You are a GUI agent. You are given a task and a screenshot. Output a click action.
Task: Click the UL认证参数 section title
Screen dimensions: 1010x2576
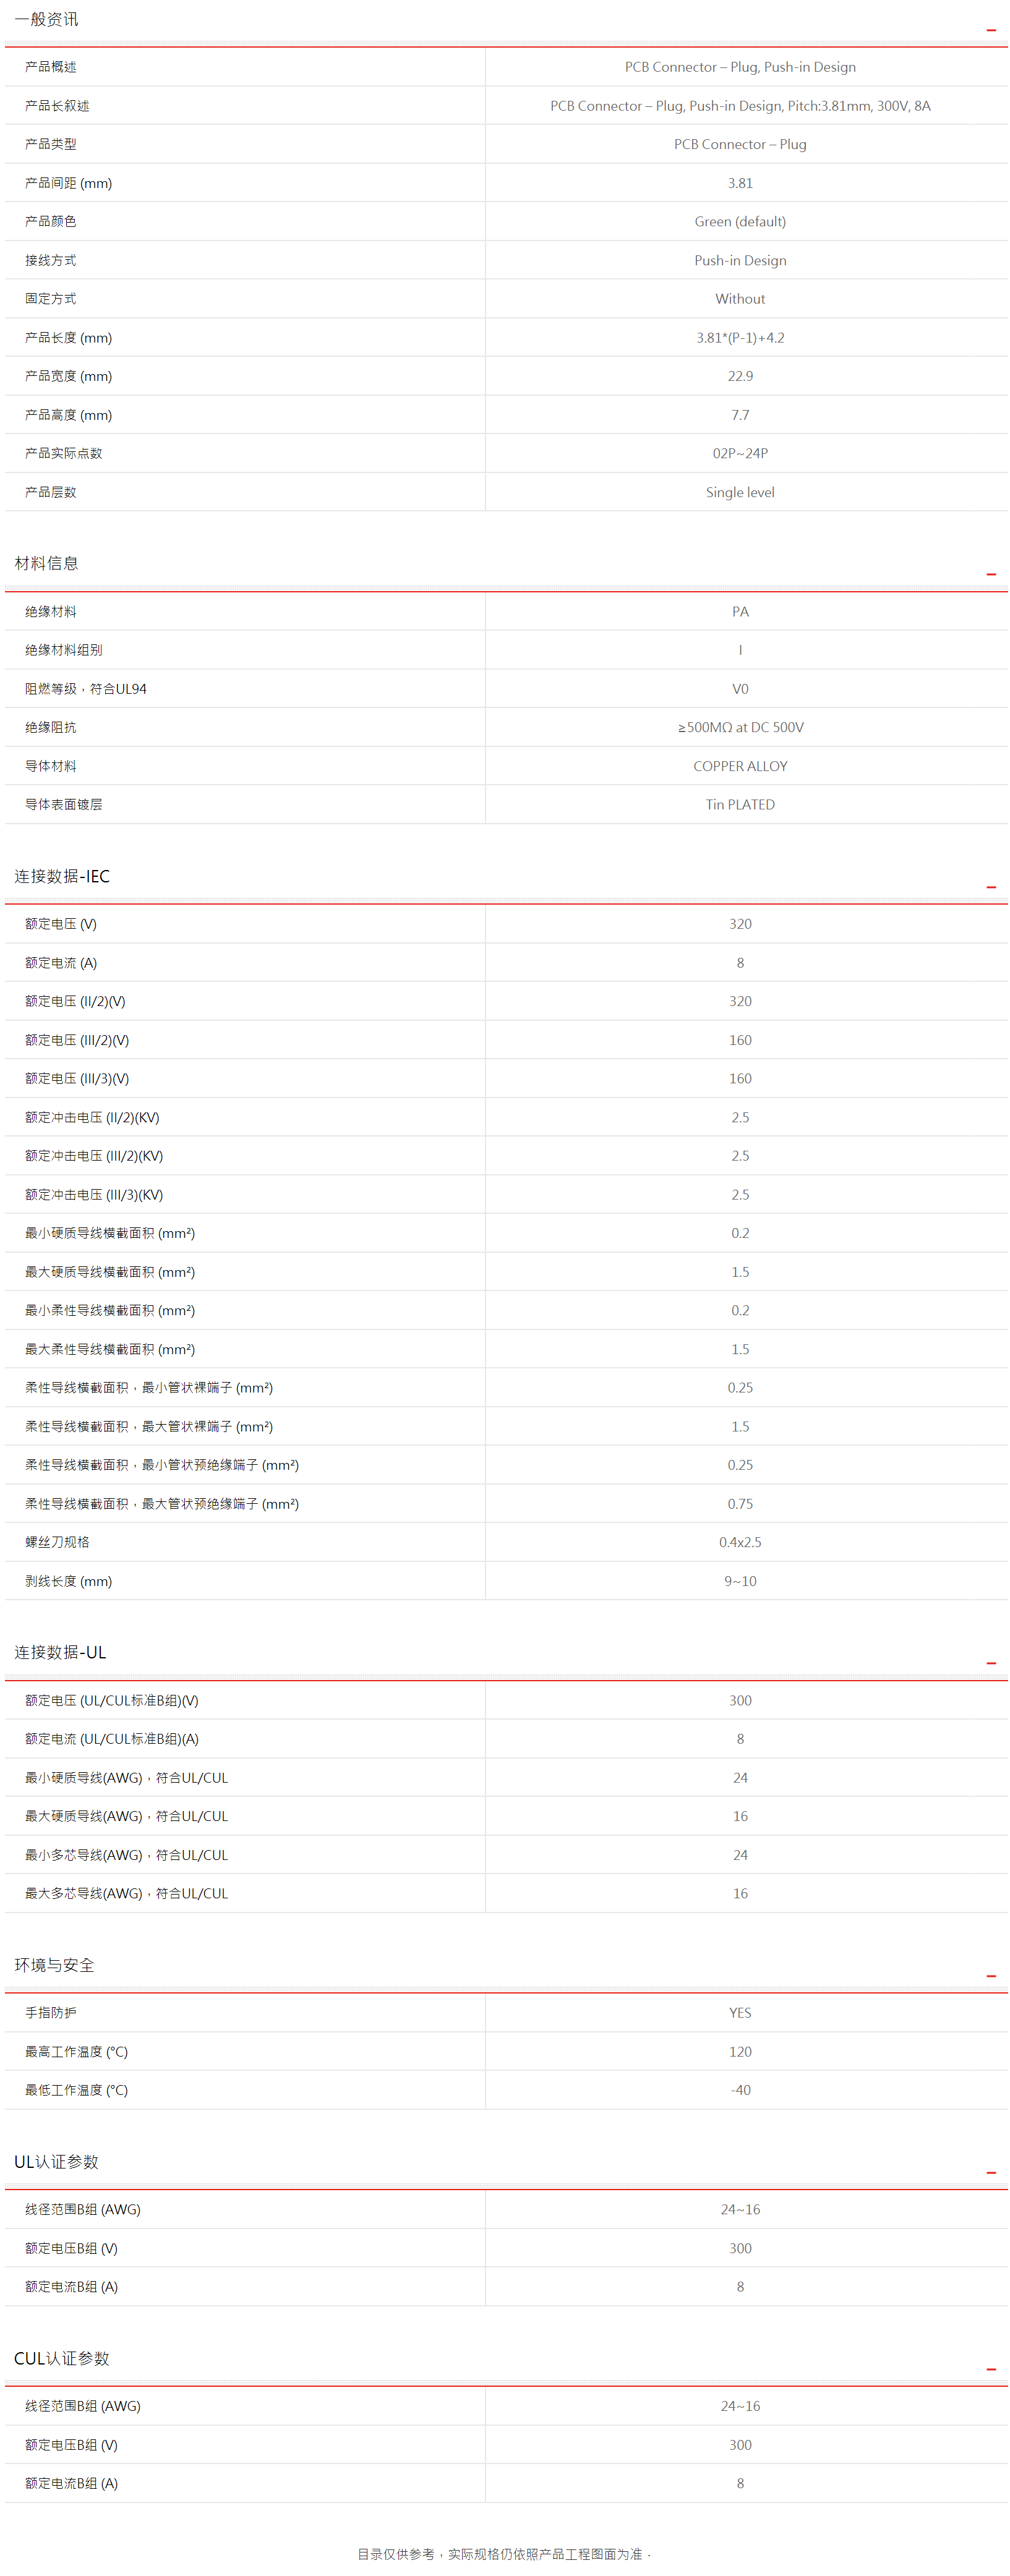(x=56, y=2161)
